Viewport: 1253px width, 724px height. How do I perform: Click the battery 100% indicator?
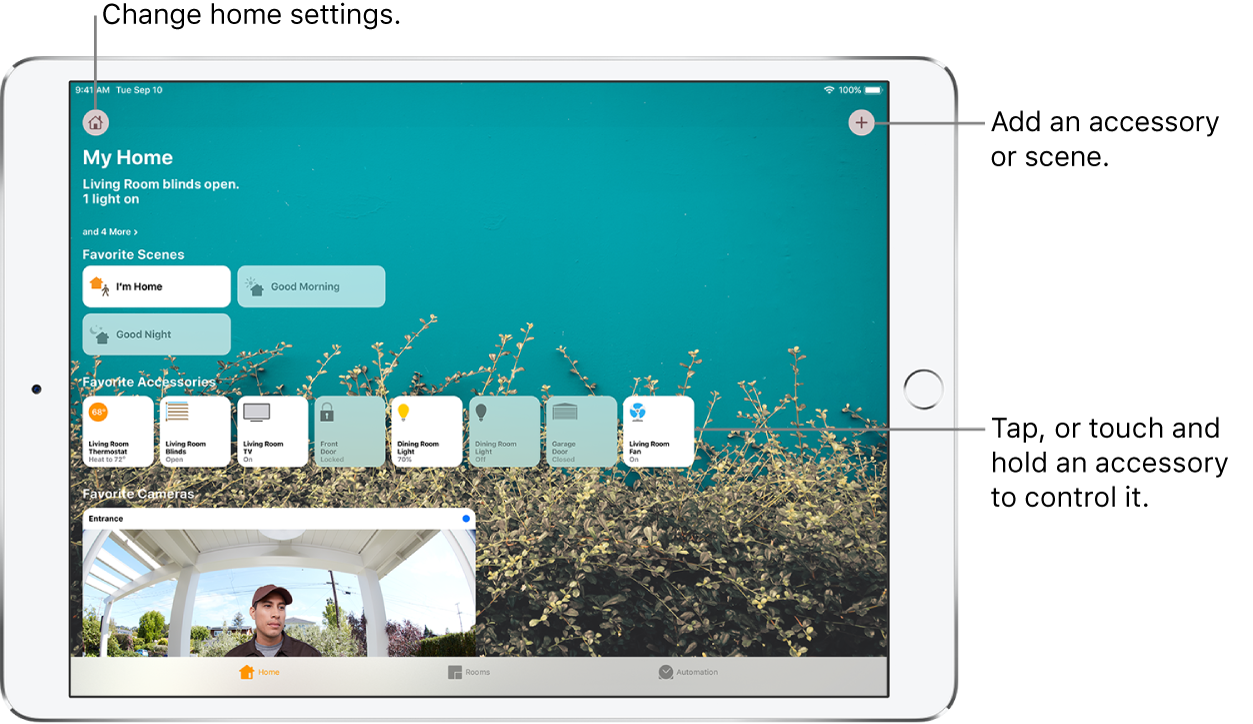point(861,90)
